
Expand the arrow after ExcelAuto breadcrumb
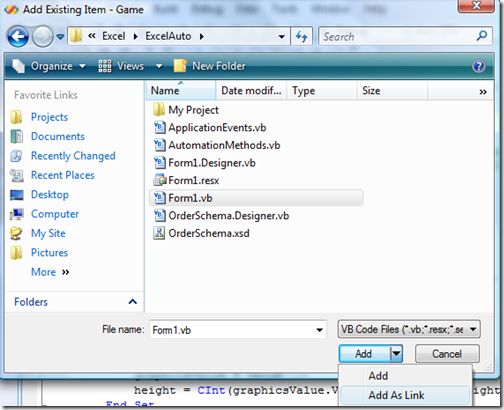[x=202, y=36]
